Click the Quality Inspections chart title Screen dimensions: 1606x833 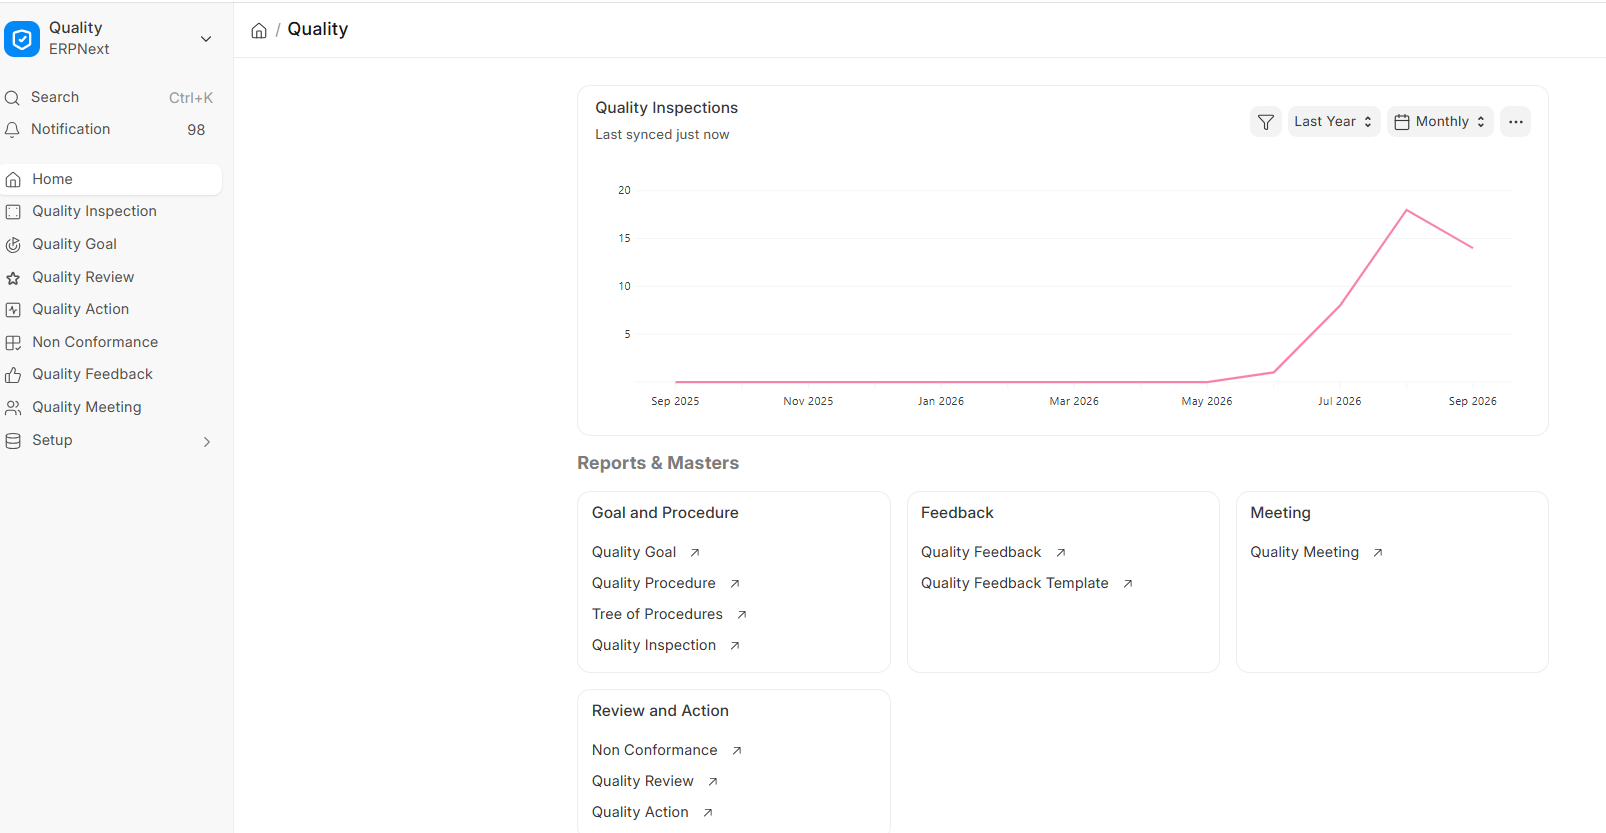[x=667, y=108]
